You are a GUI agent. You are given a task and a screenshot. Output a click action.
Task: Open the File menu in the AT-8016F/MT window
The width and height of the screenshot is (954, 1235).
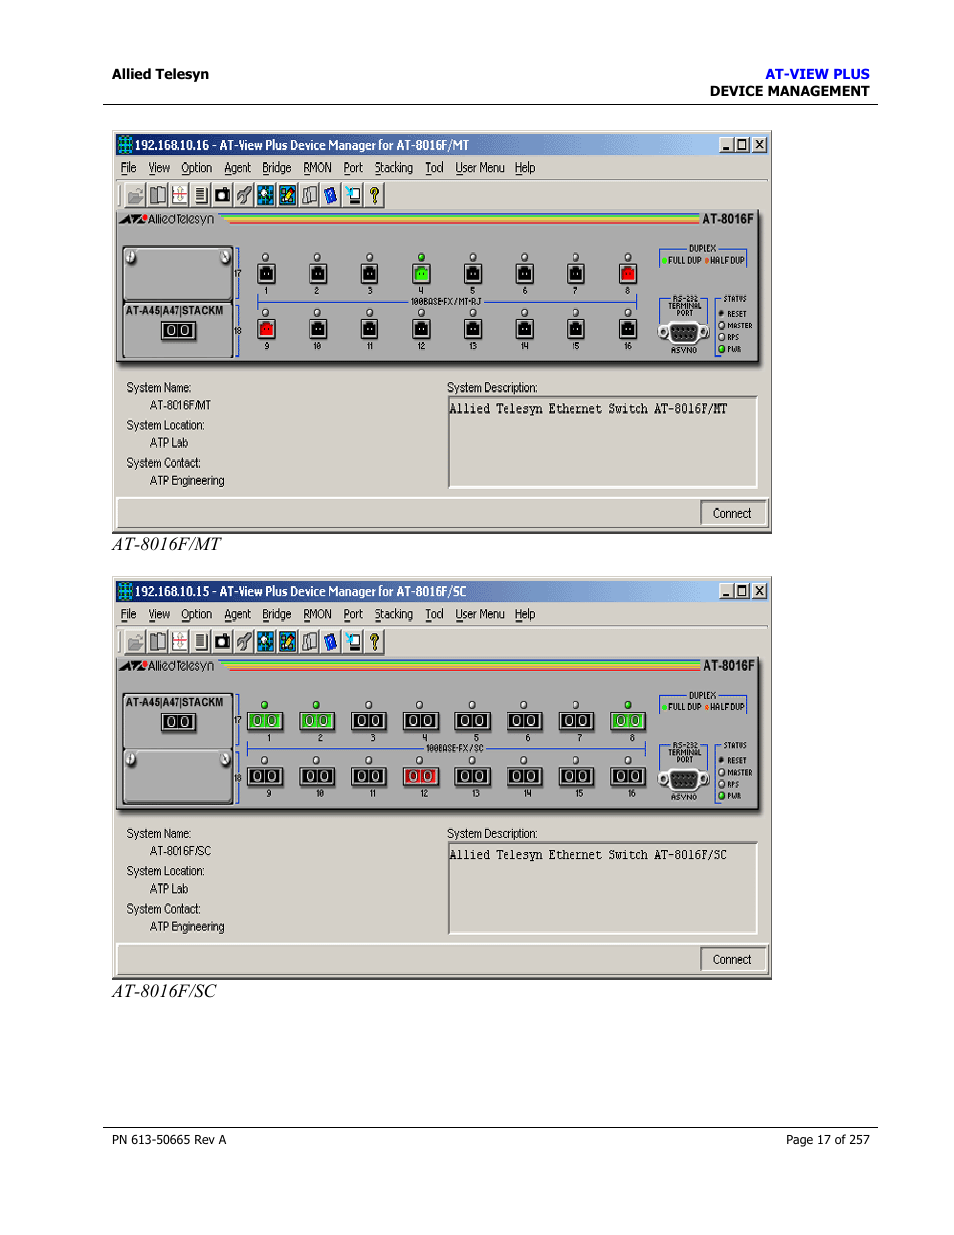129,168
